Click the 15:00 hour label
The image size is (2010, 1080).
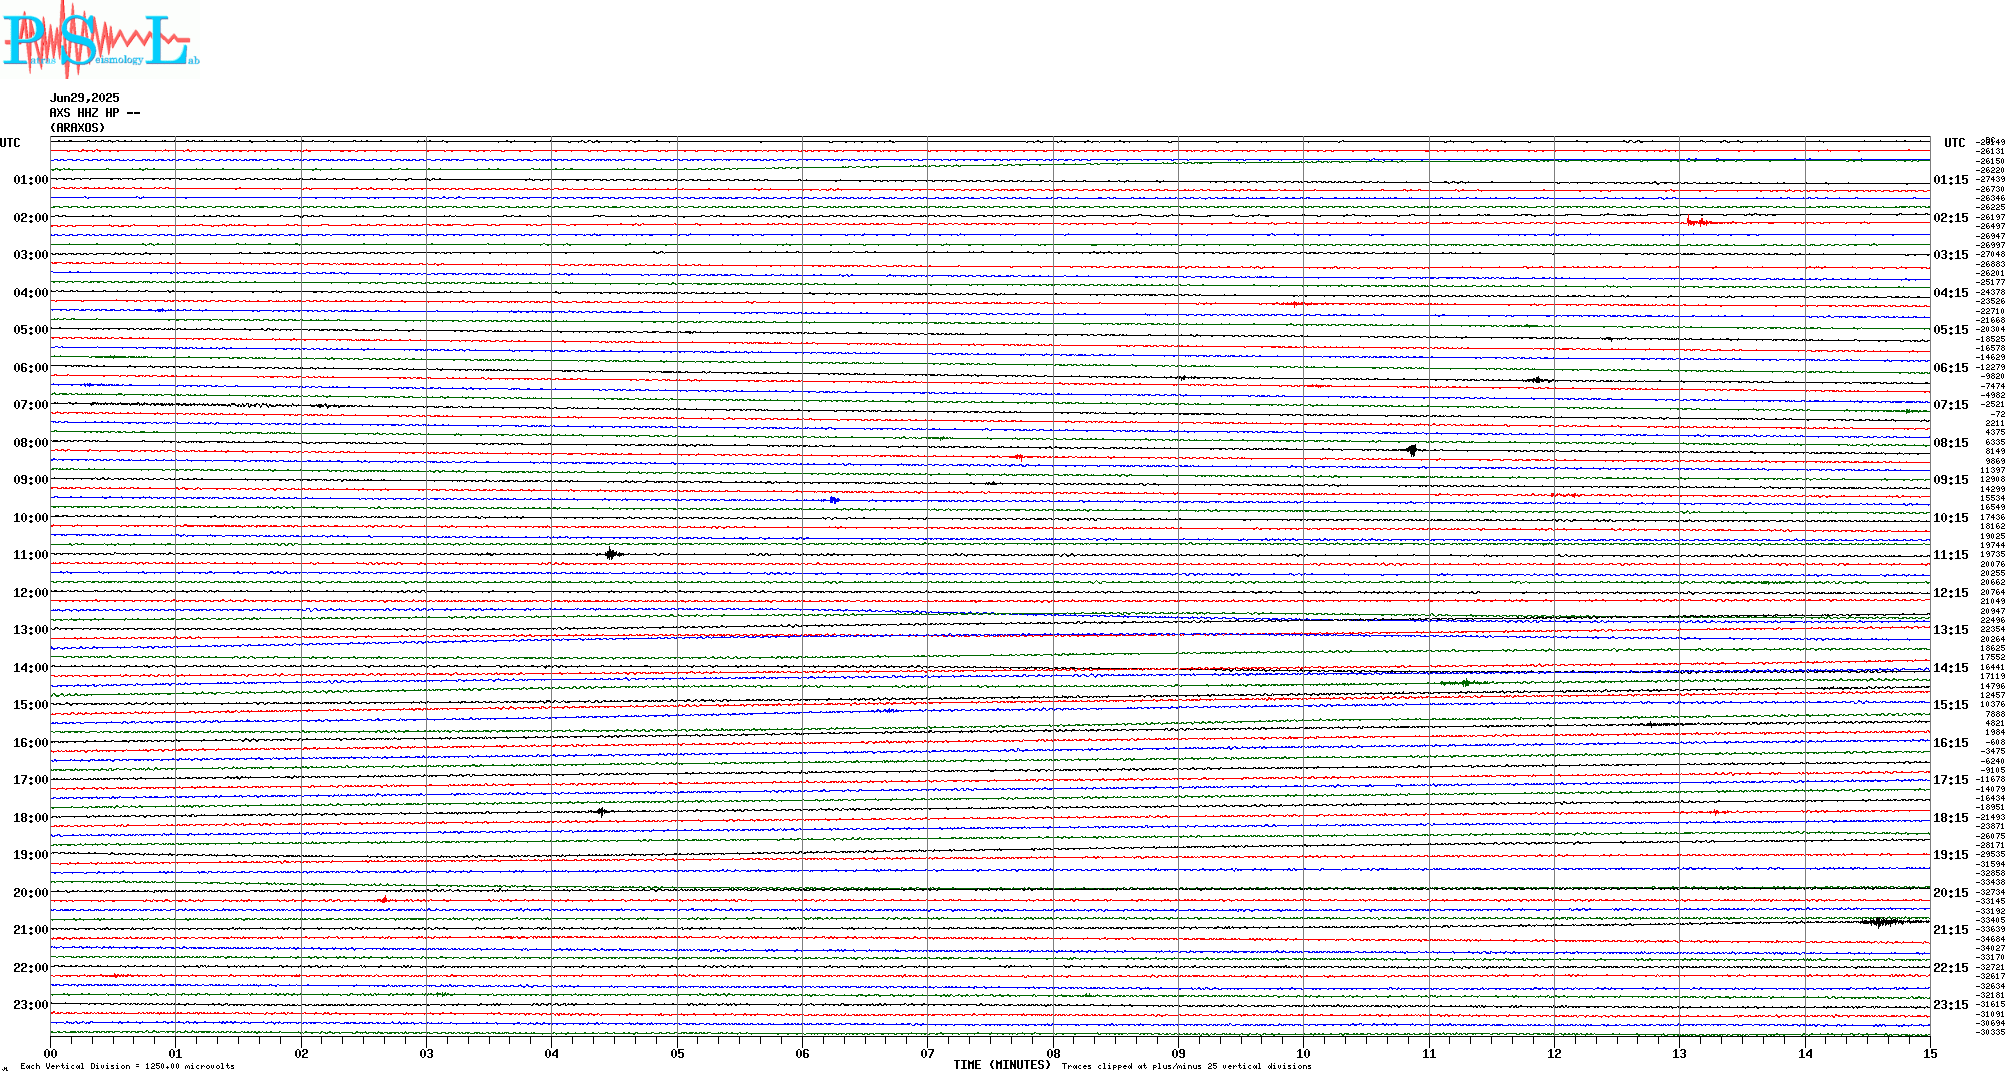point(31,705)
